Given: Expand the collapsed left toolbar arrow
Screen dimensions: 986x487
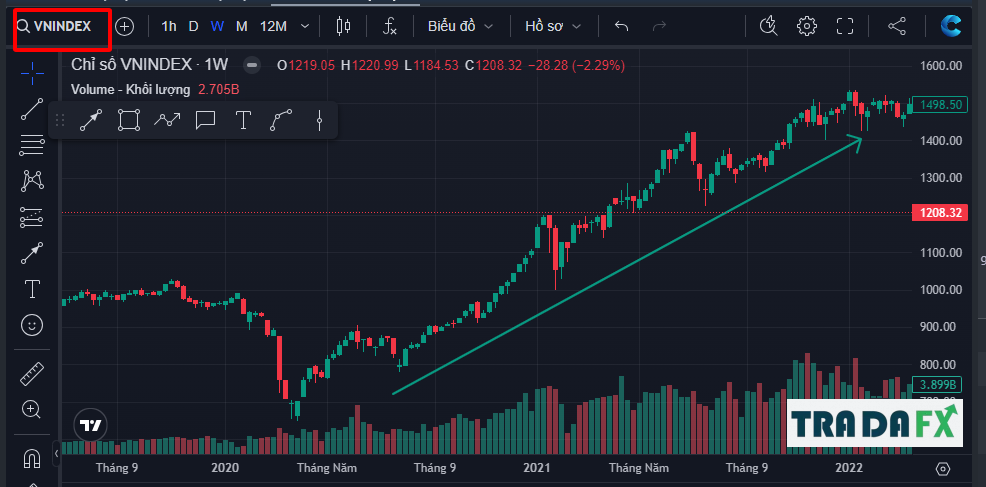Looking at the screenshot, I should click(x=56, y=453).
